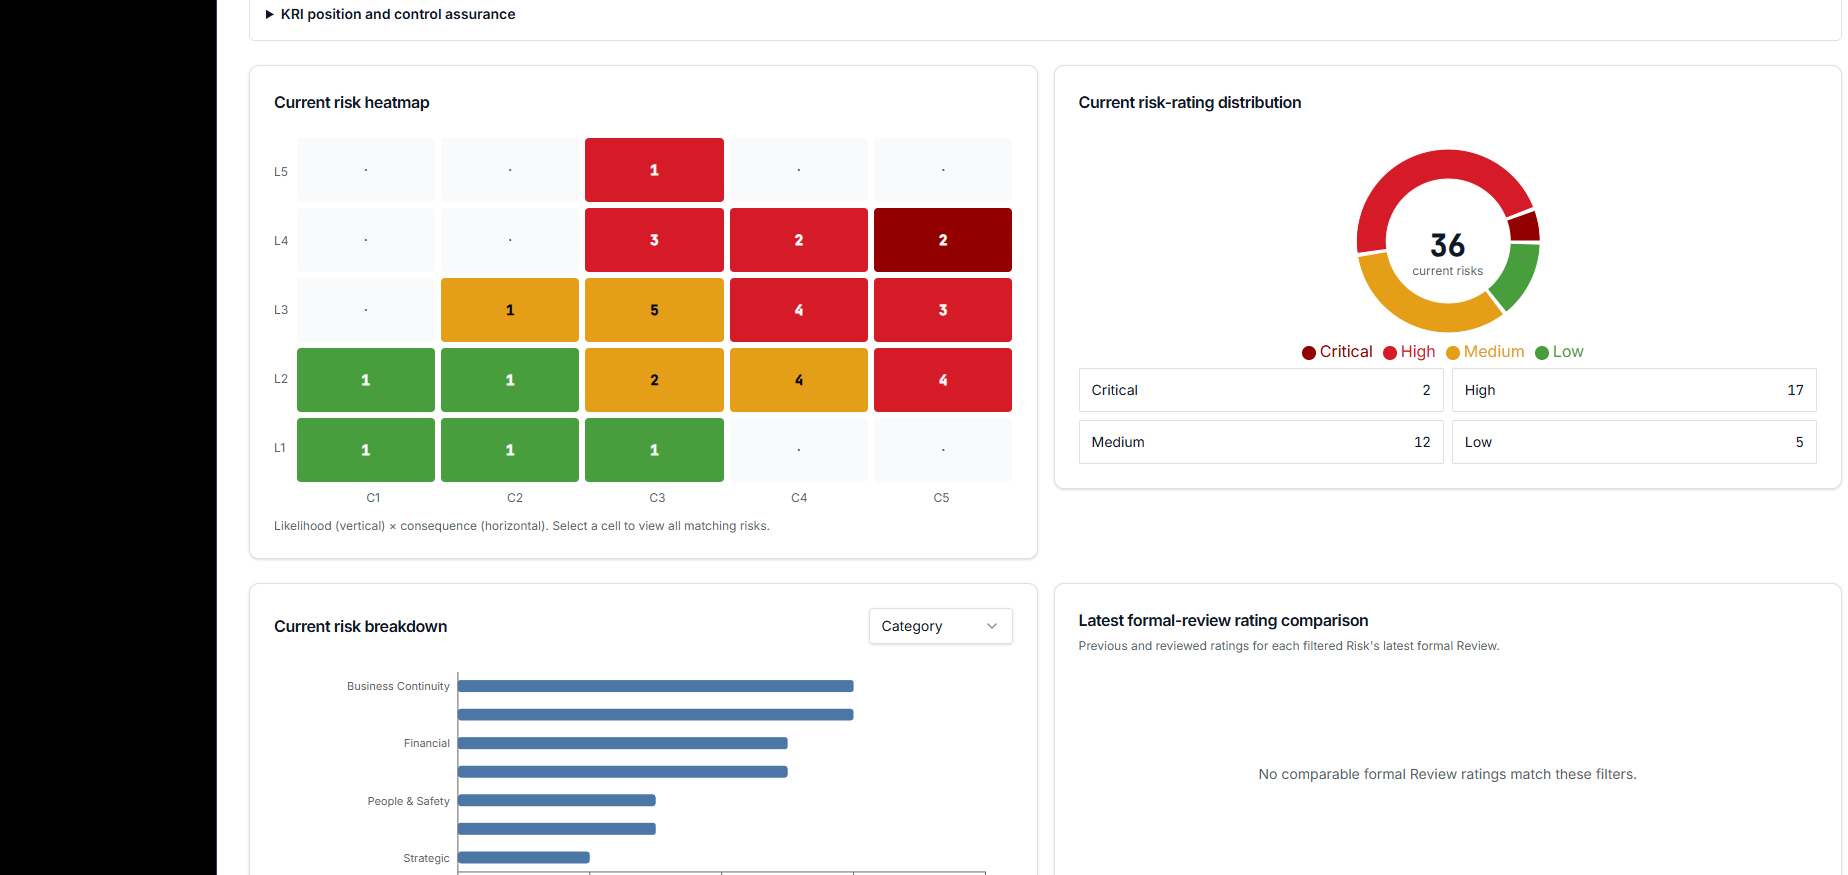Viewport: 1848px width, 875px height.
Task: Click the Low count row showing 5
Action: click(x=1634, y=442)
